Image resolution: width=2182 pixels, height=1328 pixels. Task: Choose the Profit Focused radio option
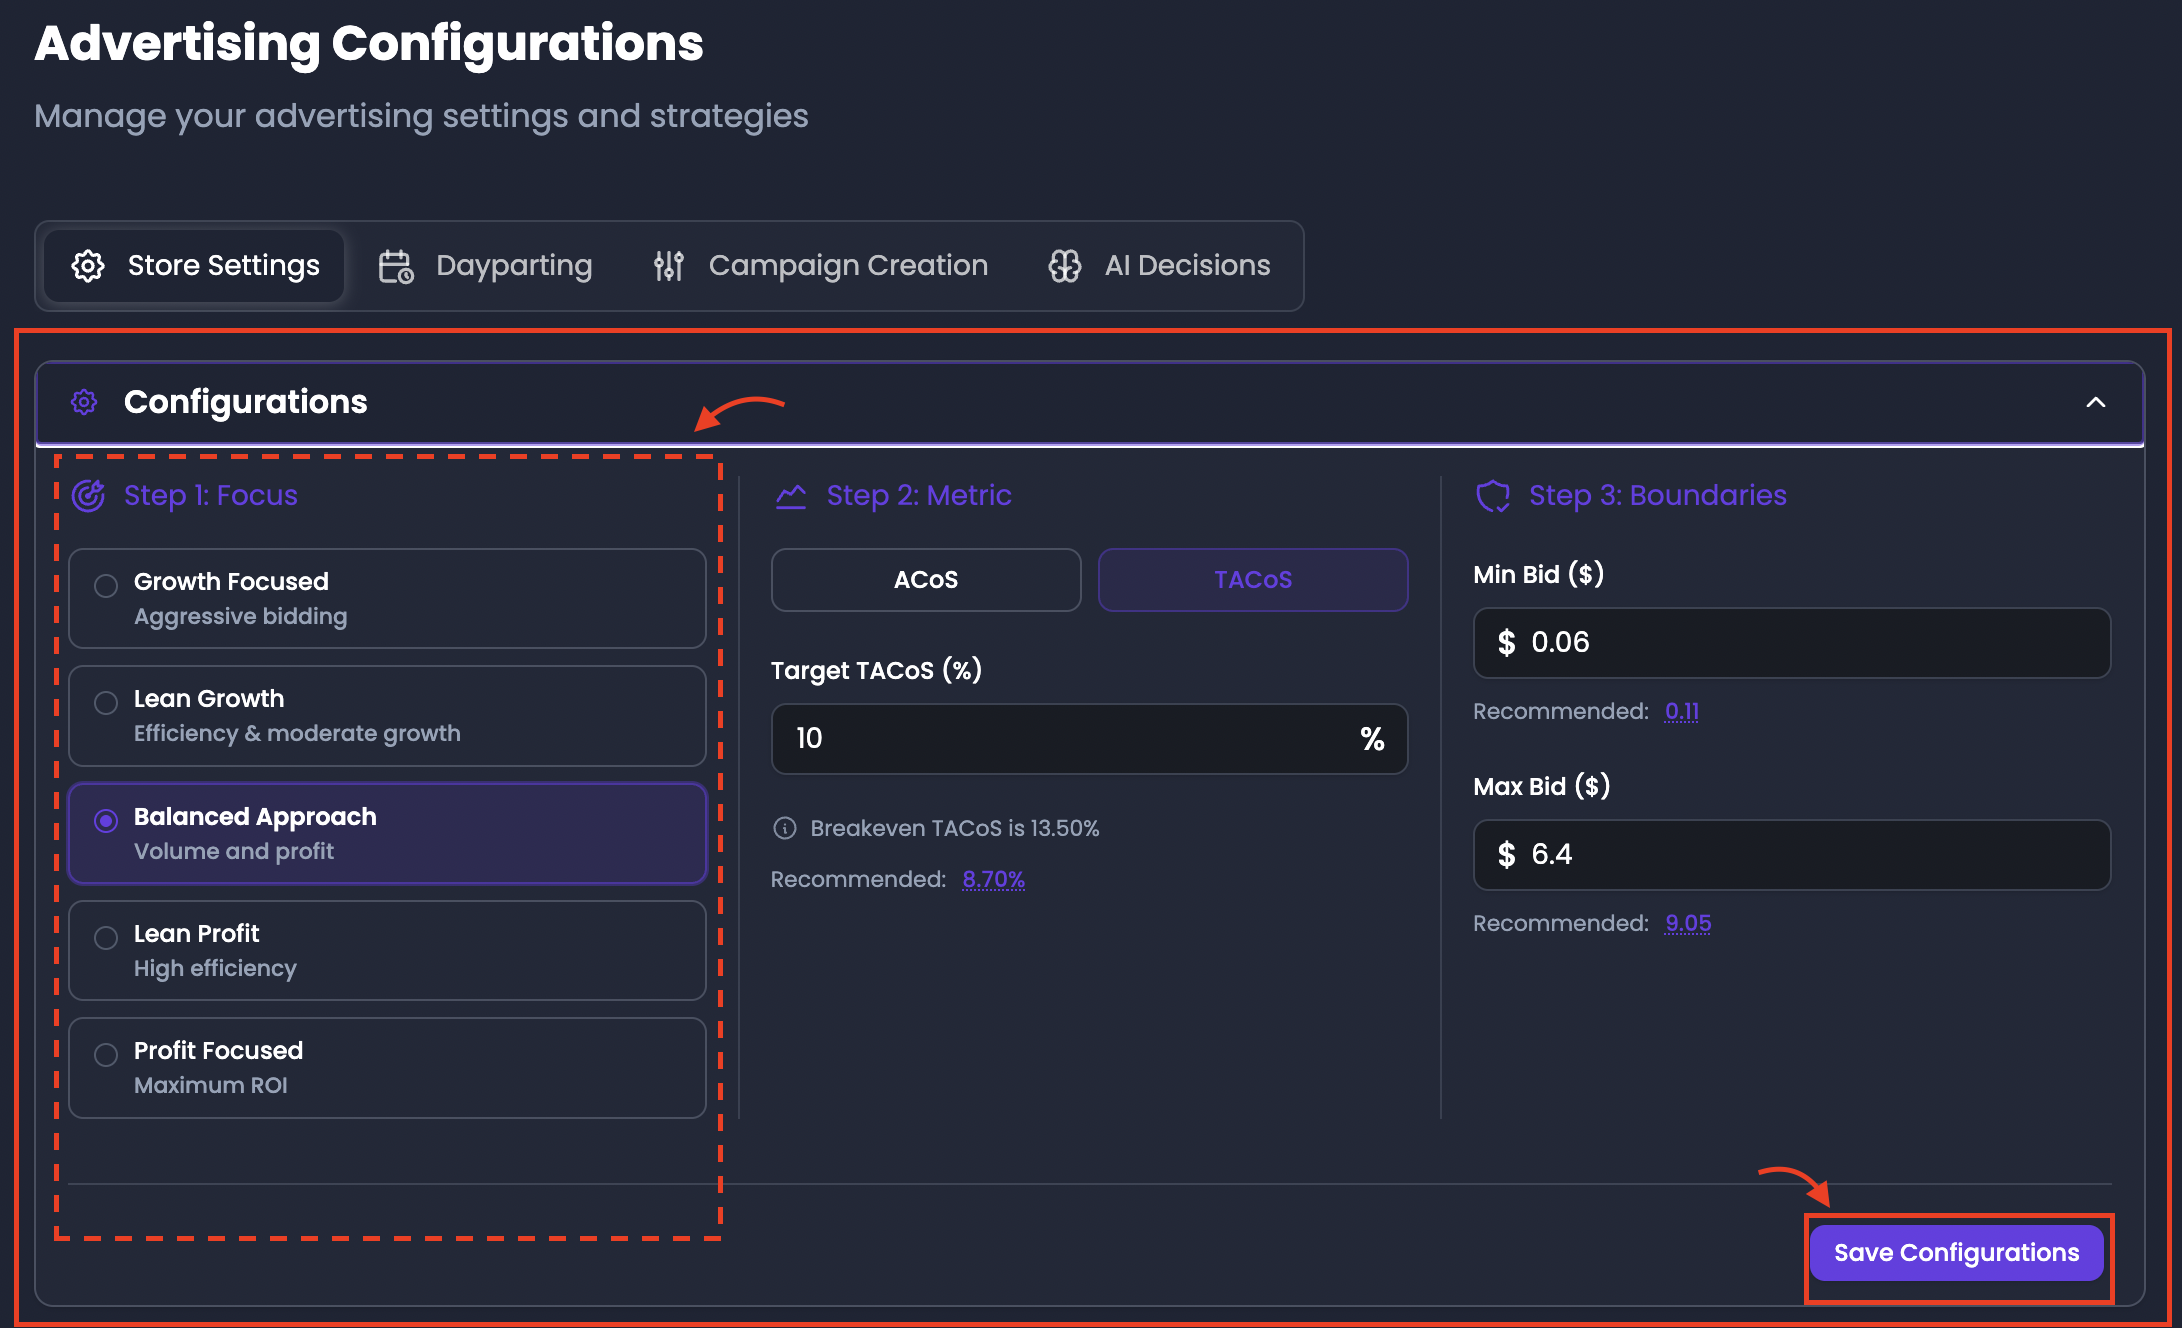click(106, 1054)
